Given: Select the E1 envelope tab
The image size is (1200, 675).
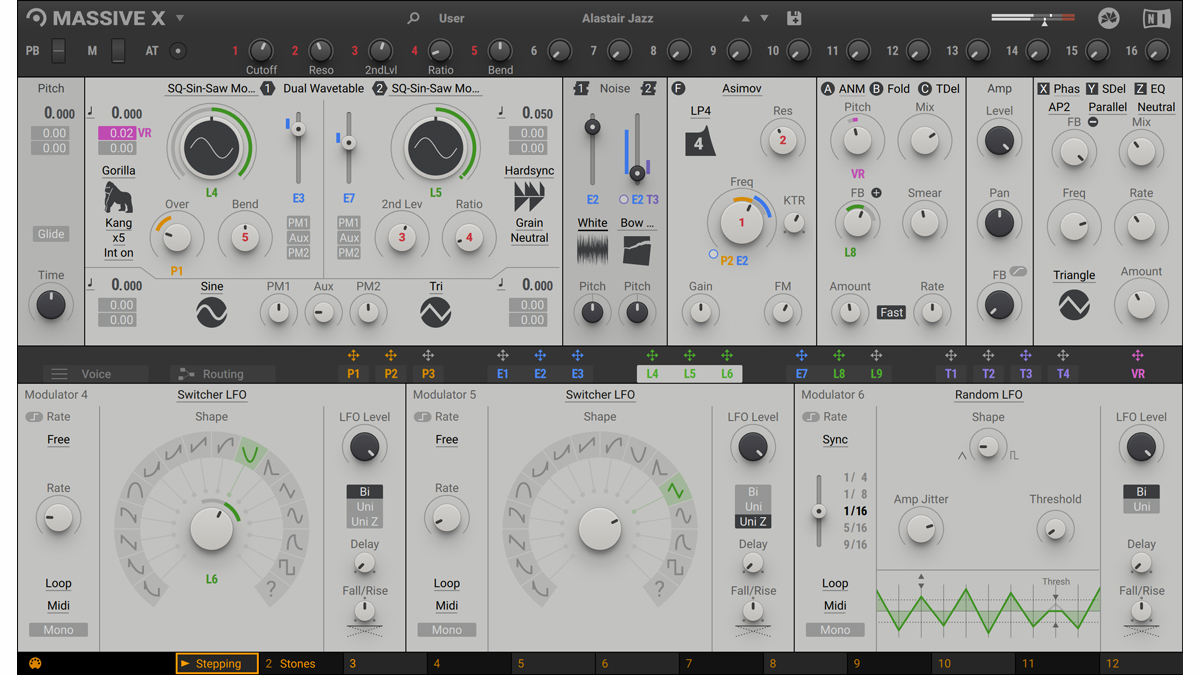Looking at the screenshot, I should click(503, 374).
